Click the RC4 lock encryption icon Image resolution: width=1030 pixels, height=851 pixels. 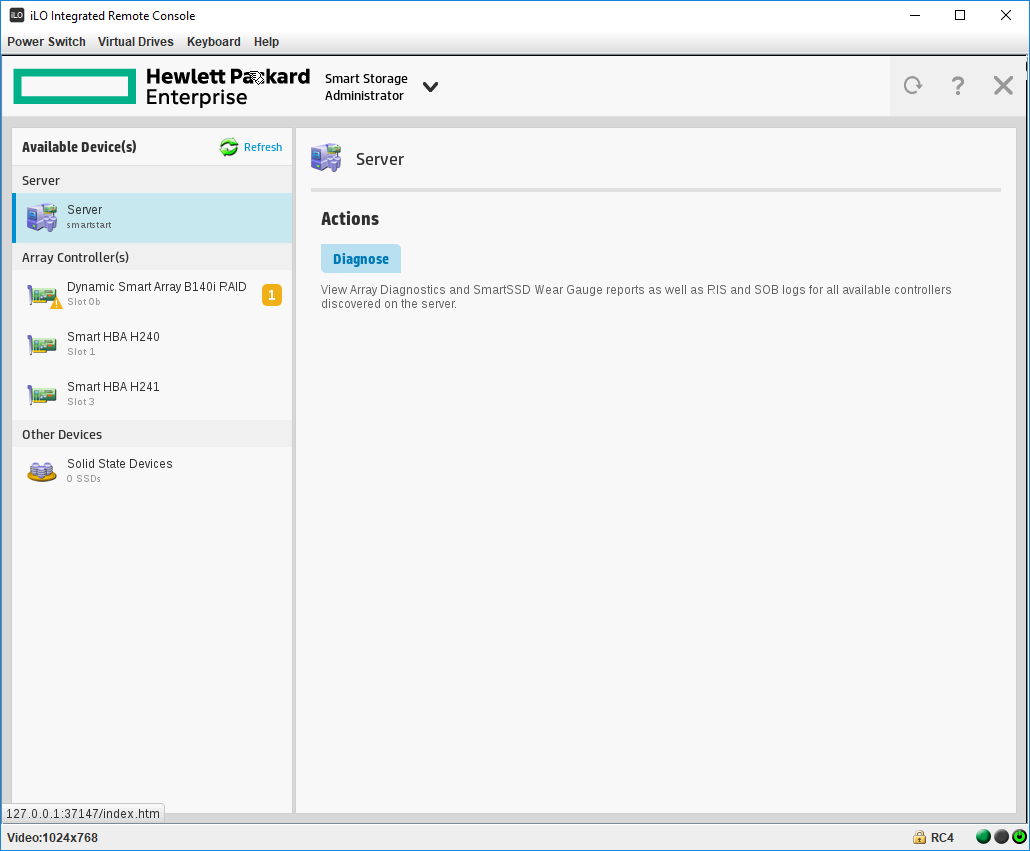[x=919, y=837]
